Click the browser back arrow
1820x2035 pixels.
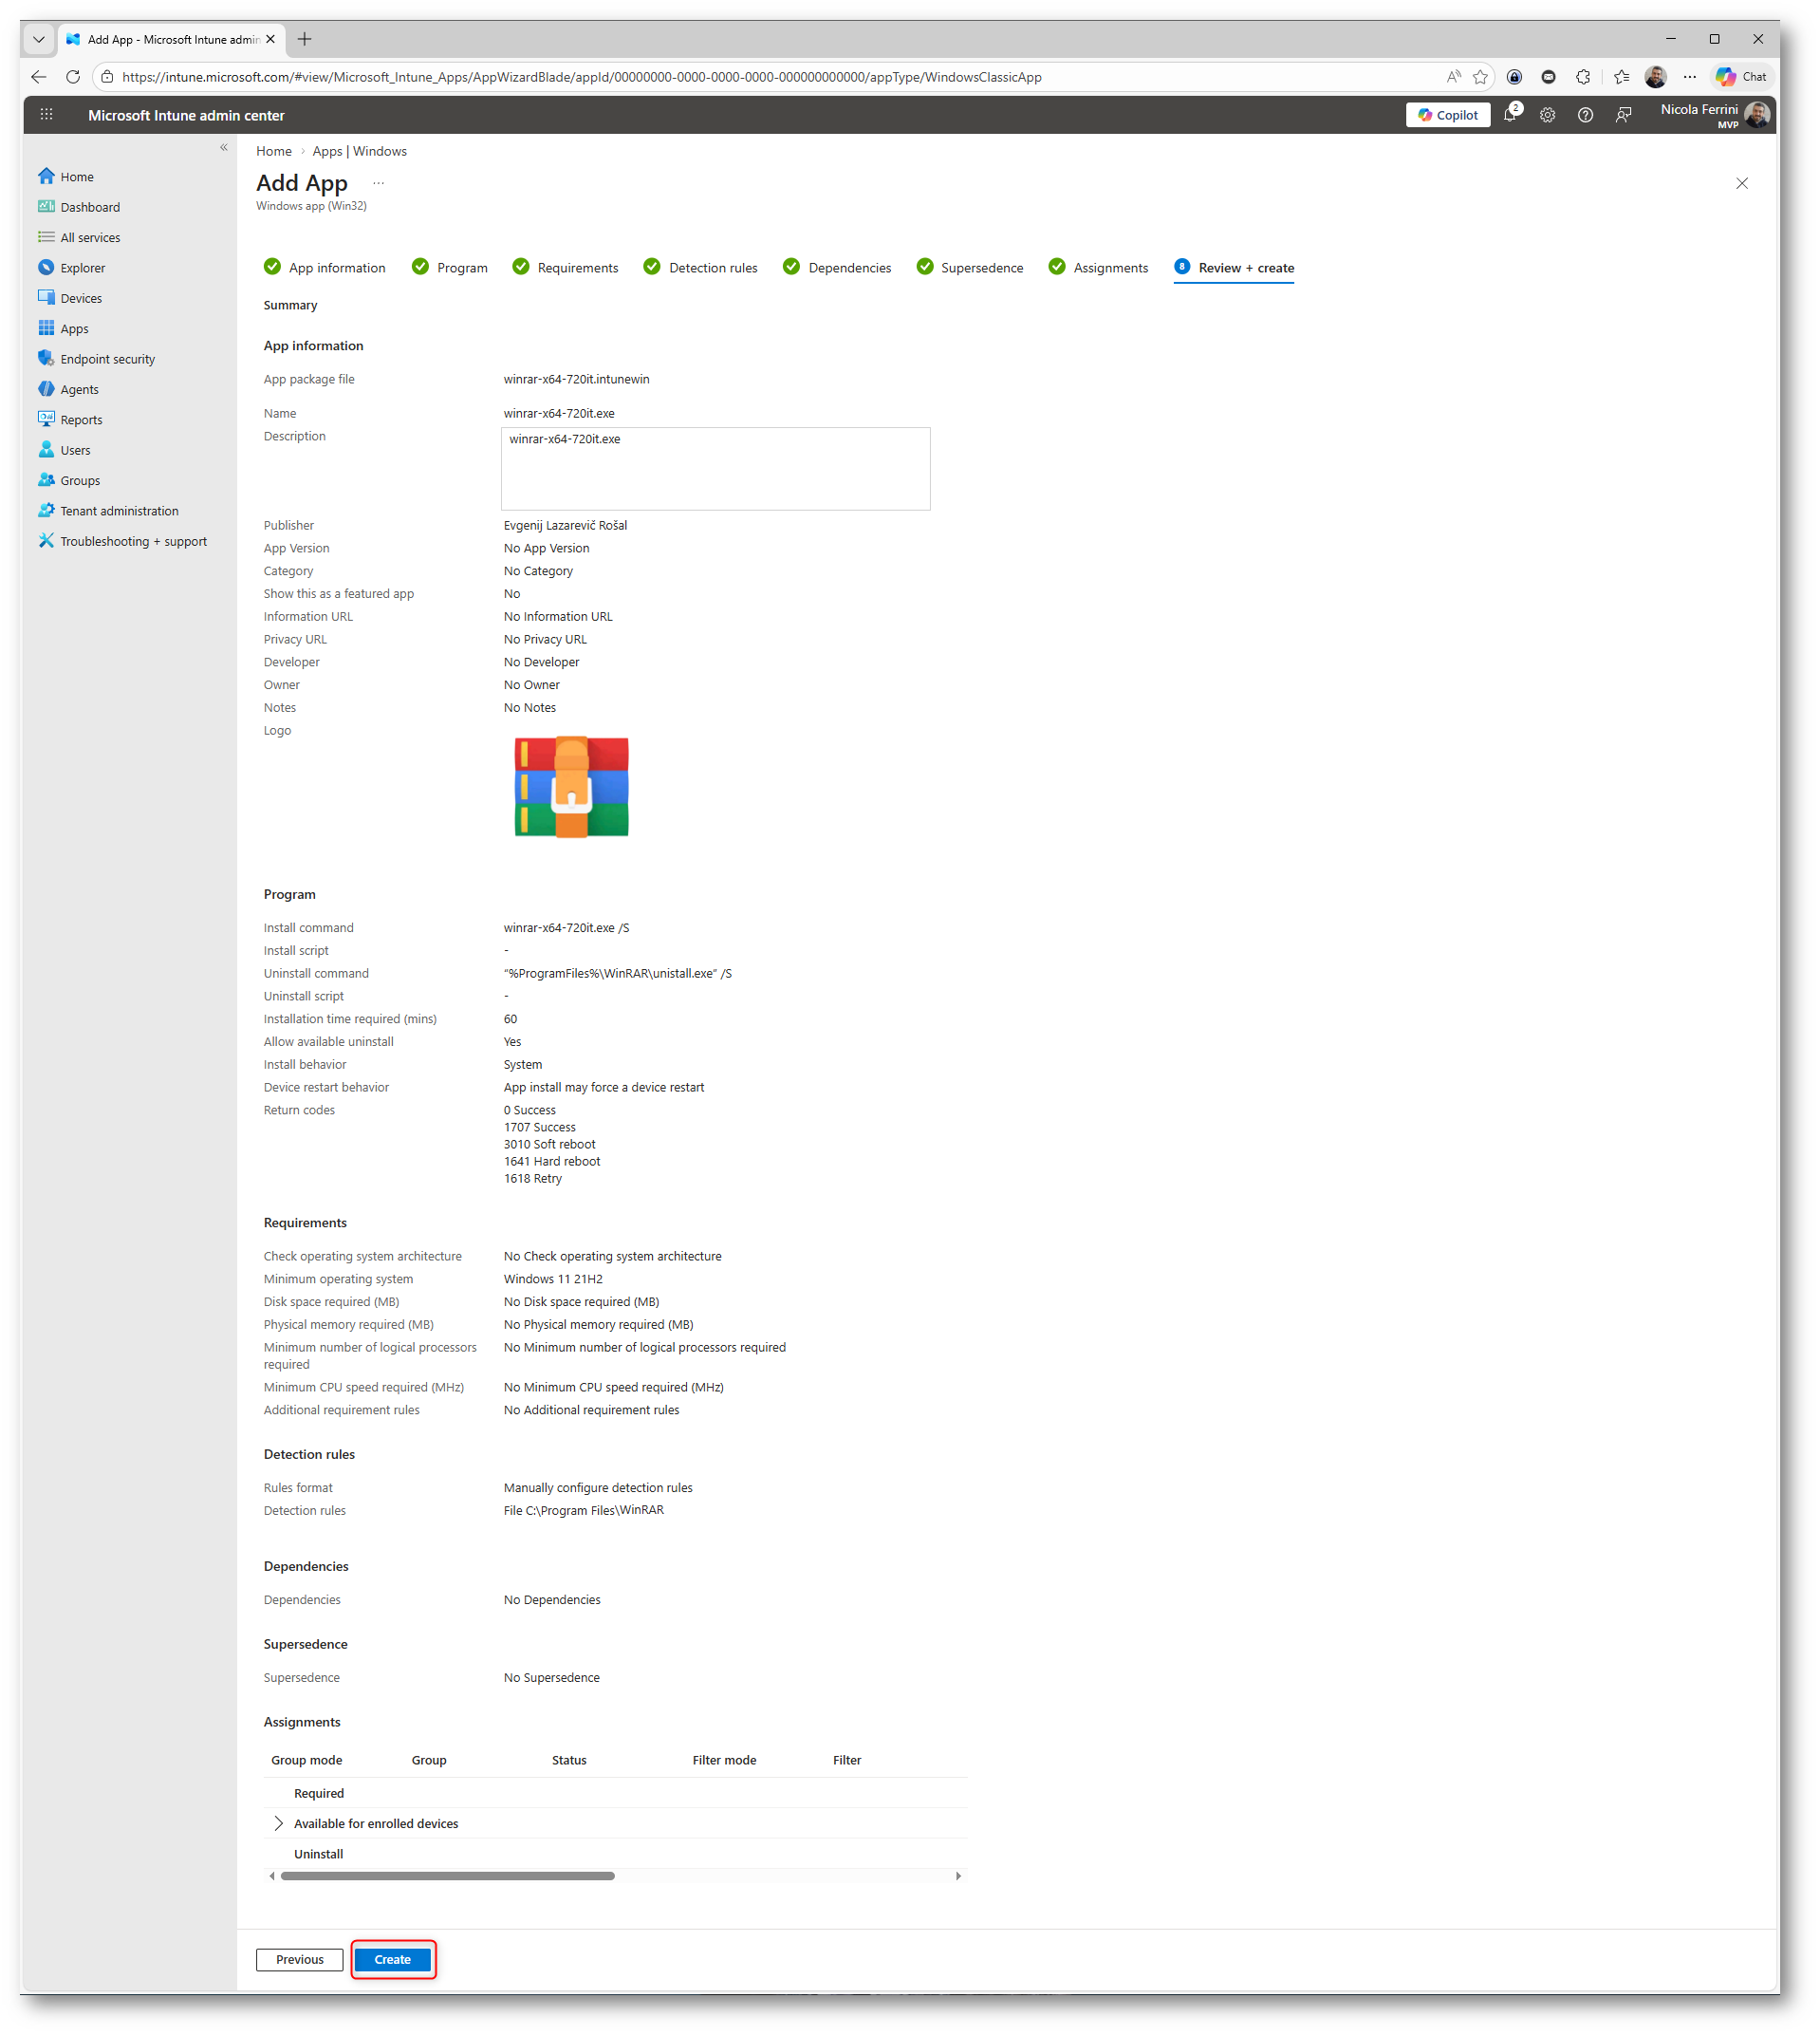(39, 77)
